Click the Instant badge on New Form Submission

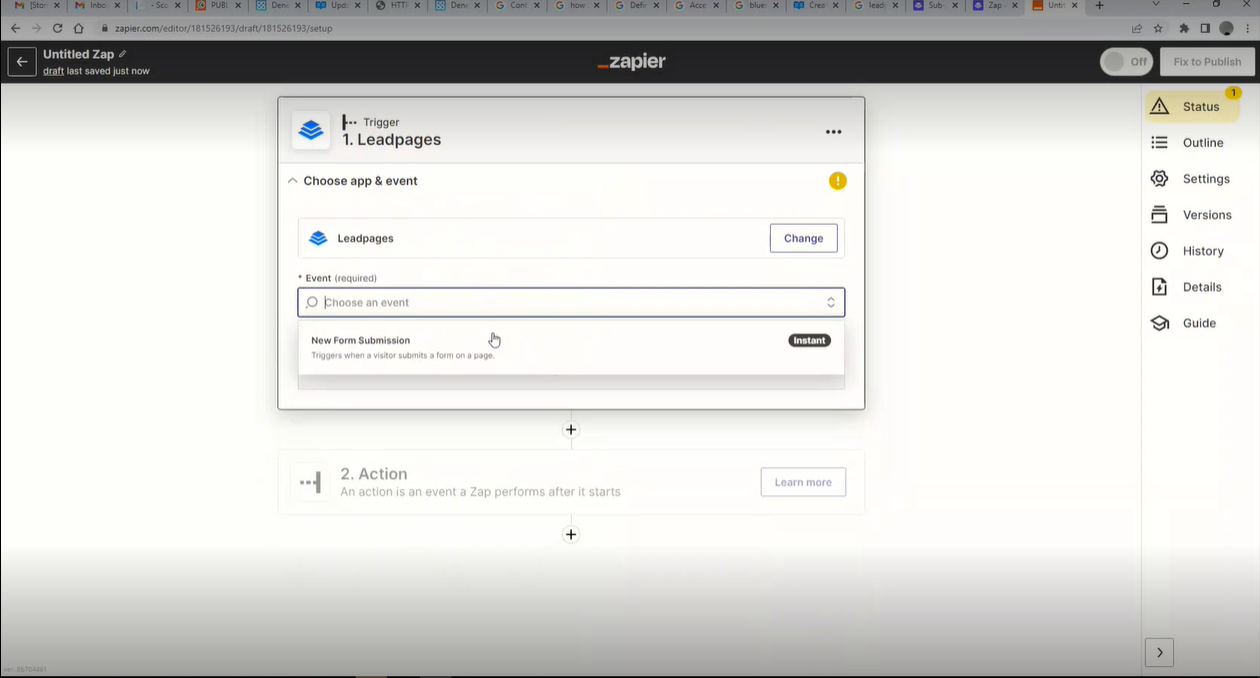[809, 340]
